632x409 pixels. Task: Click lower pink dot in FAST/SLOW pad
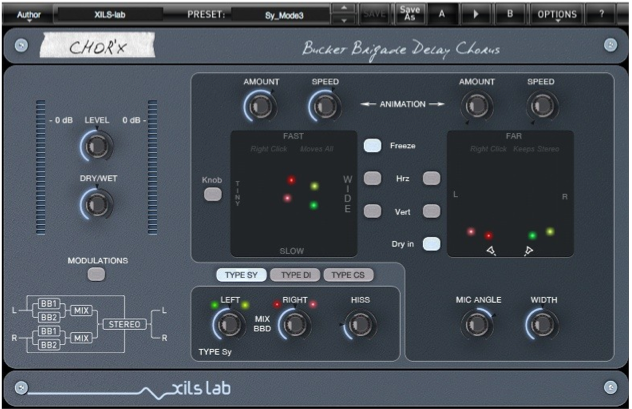[287, 198]
